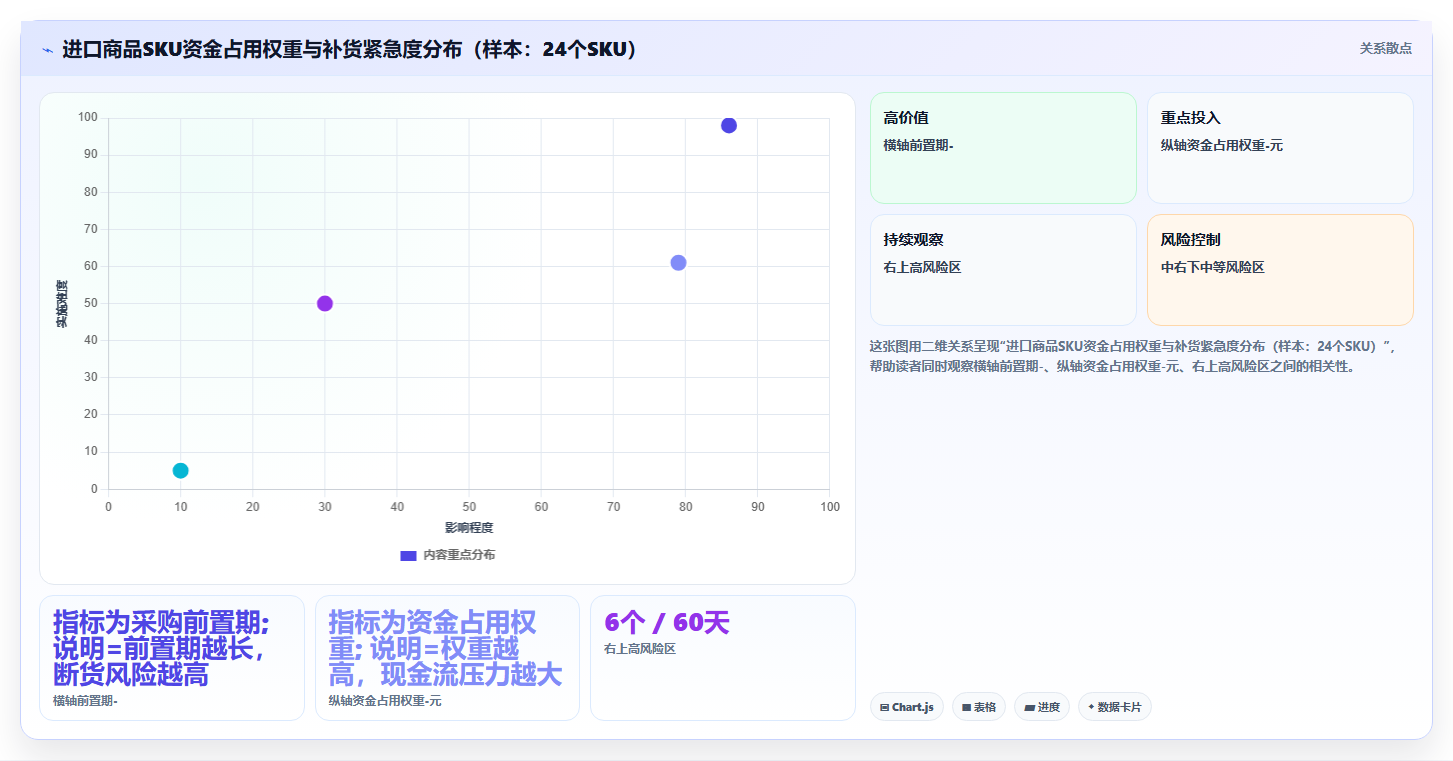Click the 6个 / 60天 value

[667, 622]
